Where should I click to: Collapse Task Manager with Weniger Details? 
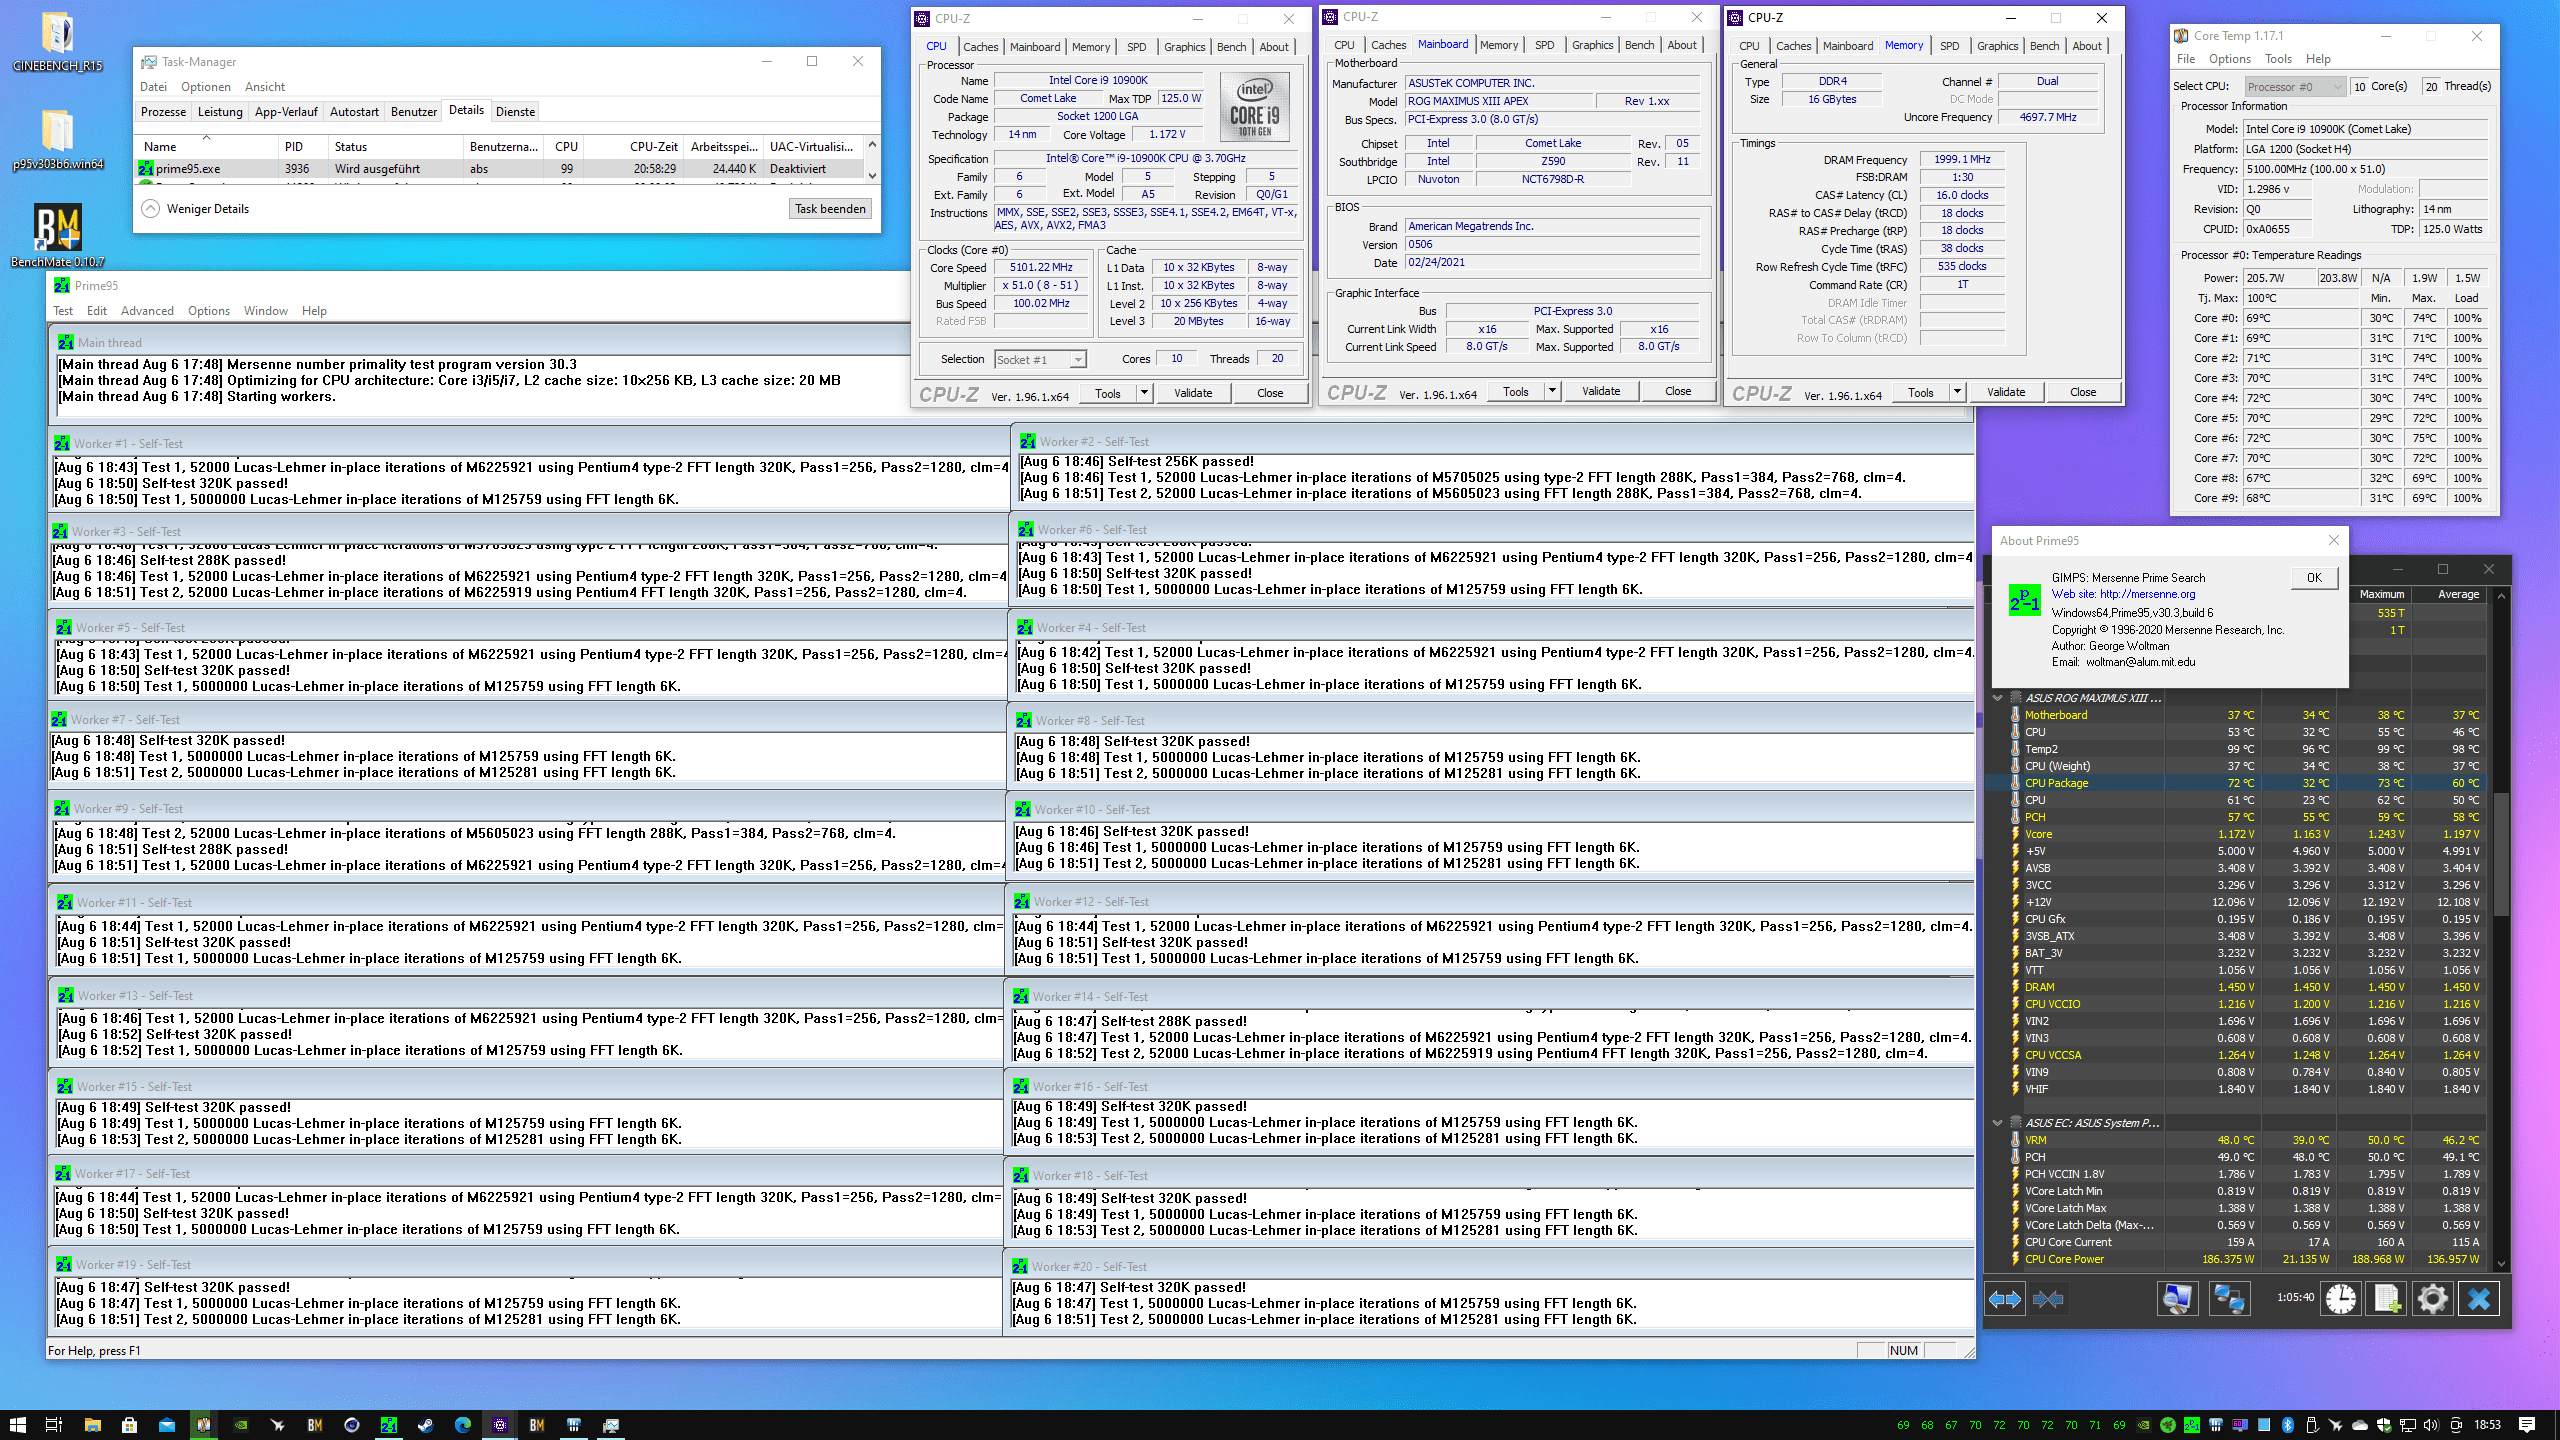(195, 209)
